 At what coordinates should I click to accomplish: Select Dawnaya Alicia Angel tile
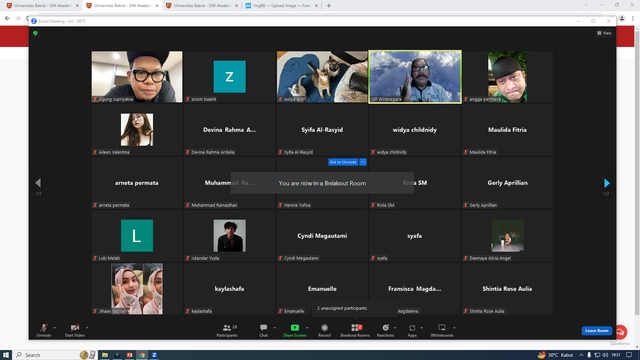pos(507,236)
